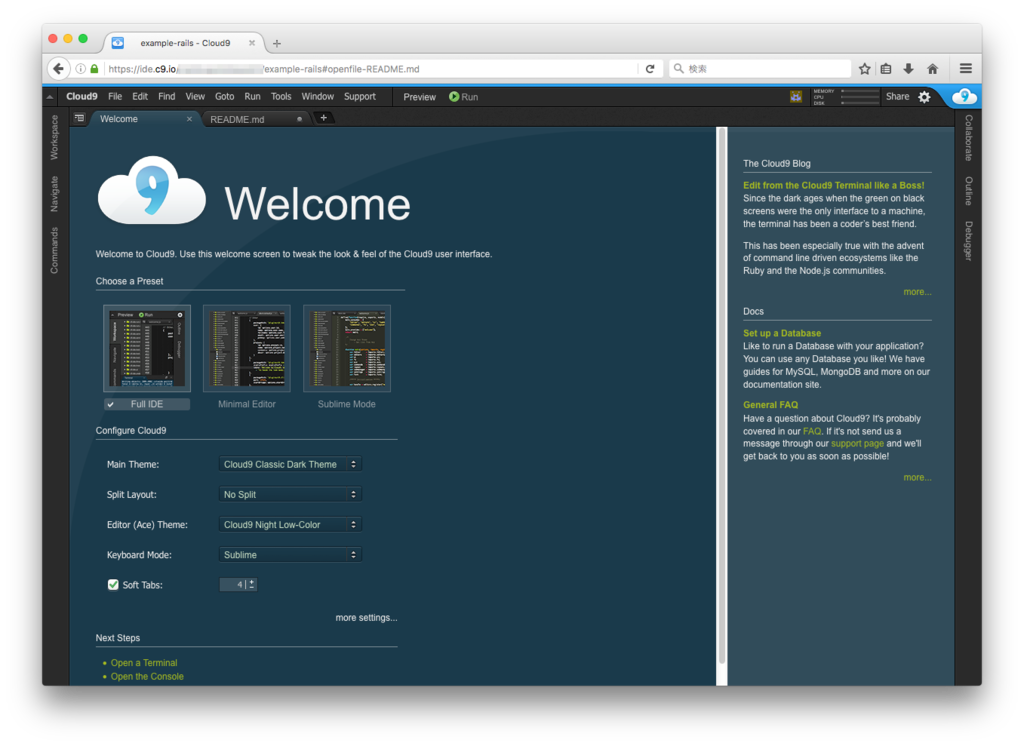The image size is (1024, 746).
Task: Reload the page in address bar
Action: pyautogui.click(x=650, y=69)
